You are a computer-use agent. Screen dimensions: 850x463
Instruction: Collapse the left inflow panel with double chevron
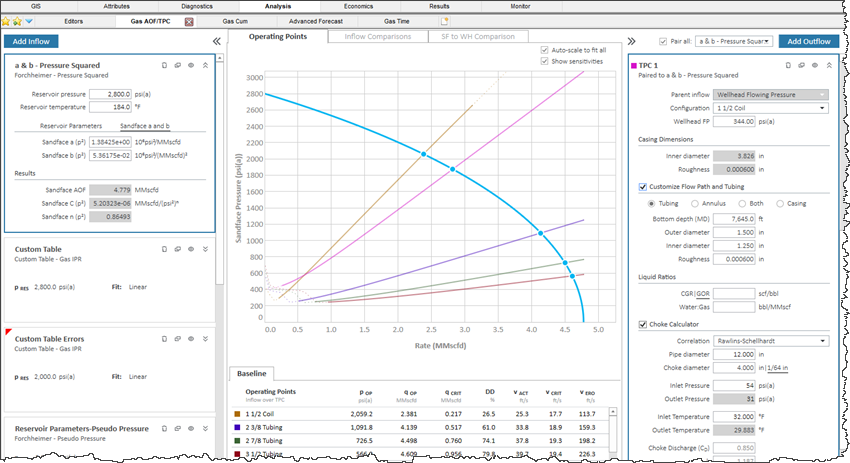217,42
